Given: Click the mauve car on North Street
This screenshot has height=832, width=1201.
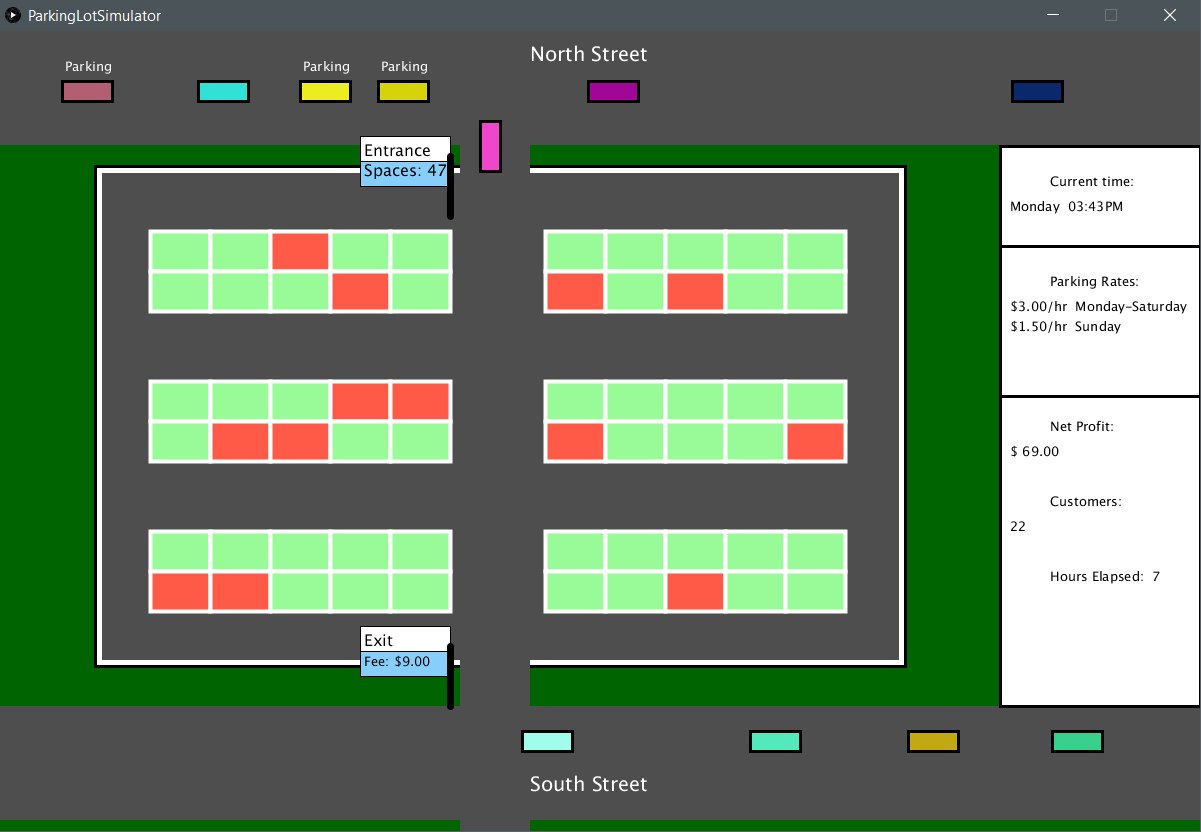Looking at the screenshot, I should pyautogui.click(x=87, y=91).
